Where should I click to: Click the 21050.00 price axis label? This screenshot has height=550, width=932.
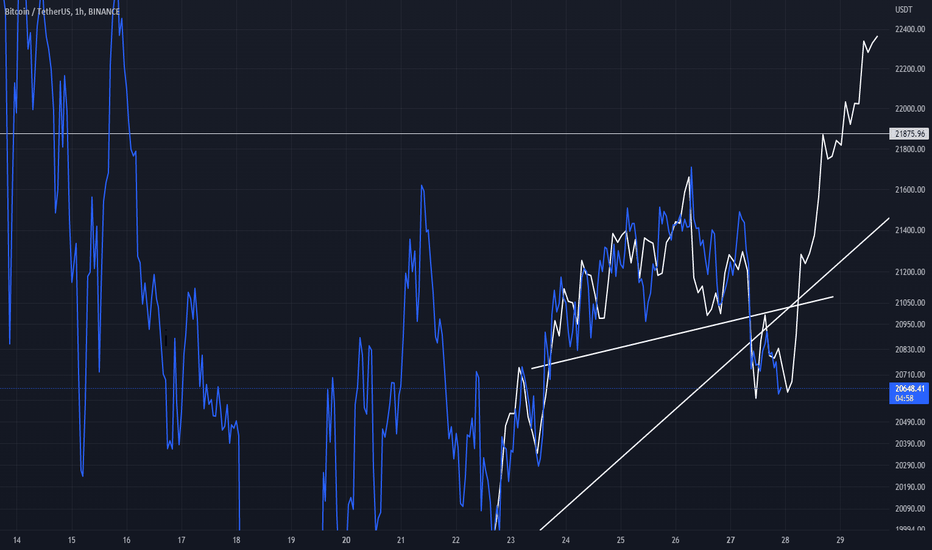[910, 303]
